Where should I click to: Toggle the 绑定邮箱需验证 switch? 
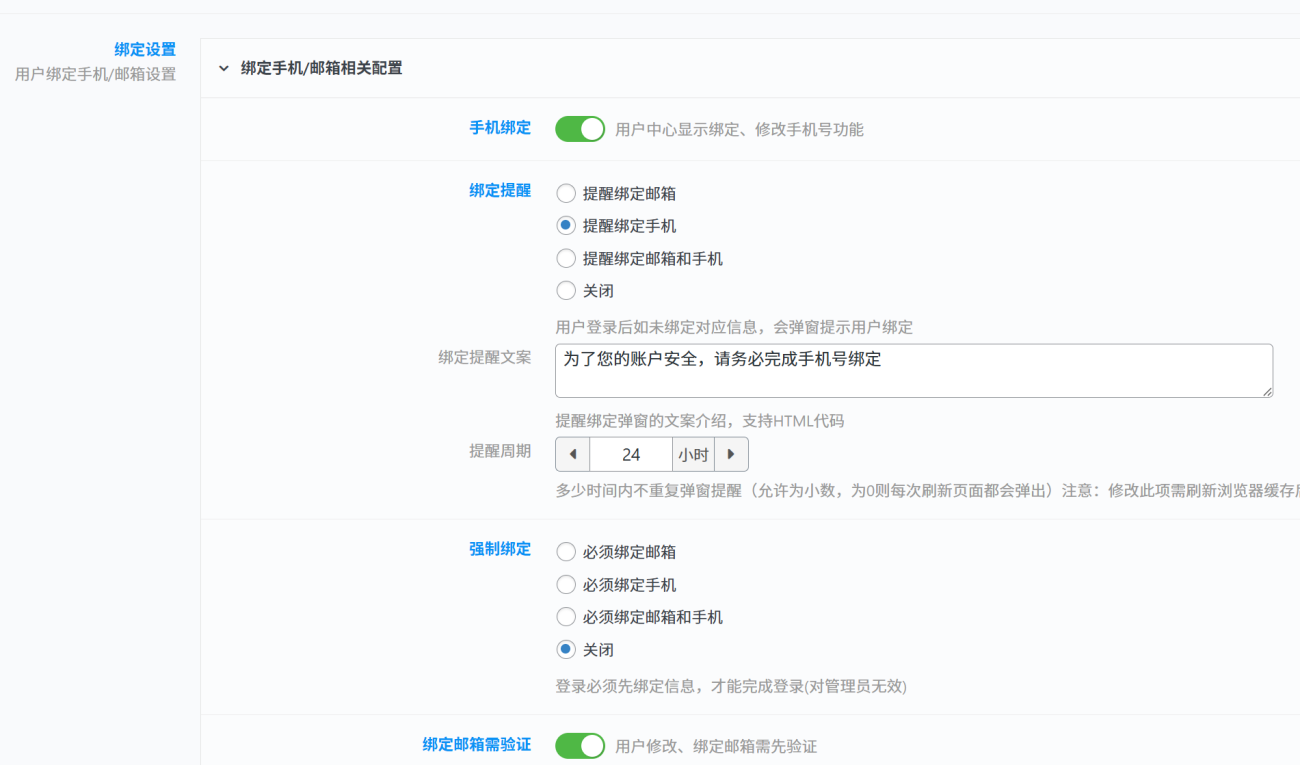click(580, 746)
